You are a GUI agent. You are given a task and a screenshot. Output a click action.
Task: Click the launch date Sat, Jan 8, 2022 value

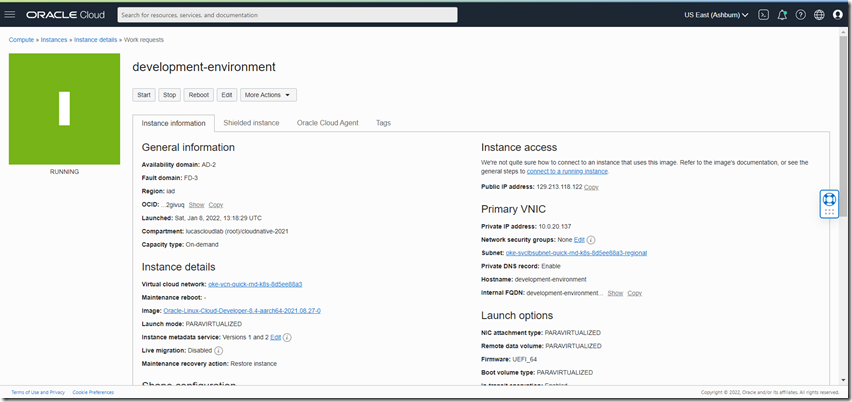click(x=217, y=218)
